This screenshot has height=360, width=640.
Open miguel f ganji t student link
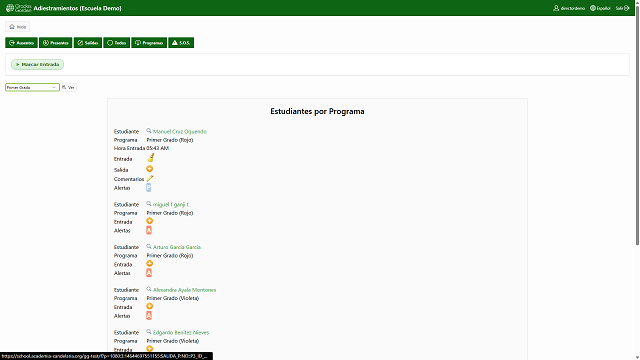pos(171,204)
